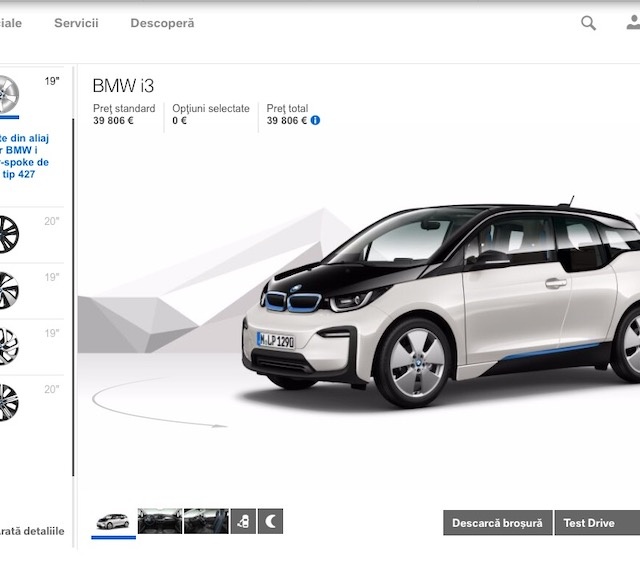
Task: Select the second wheel option, 20 inch
Action: (8, 235)
